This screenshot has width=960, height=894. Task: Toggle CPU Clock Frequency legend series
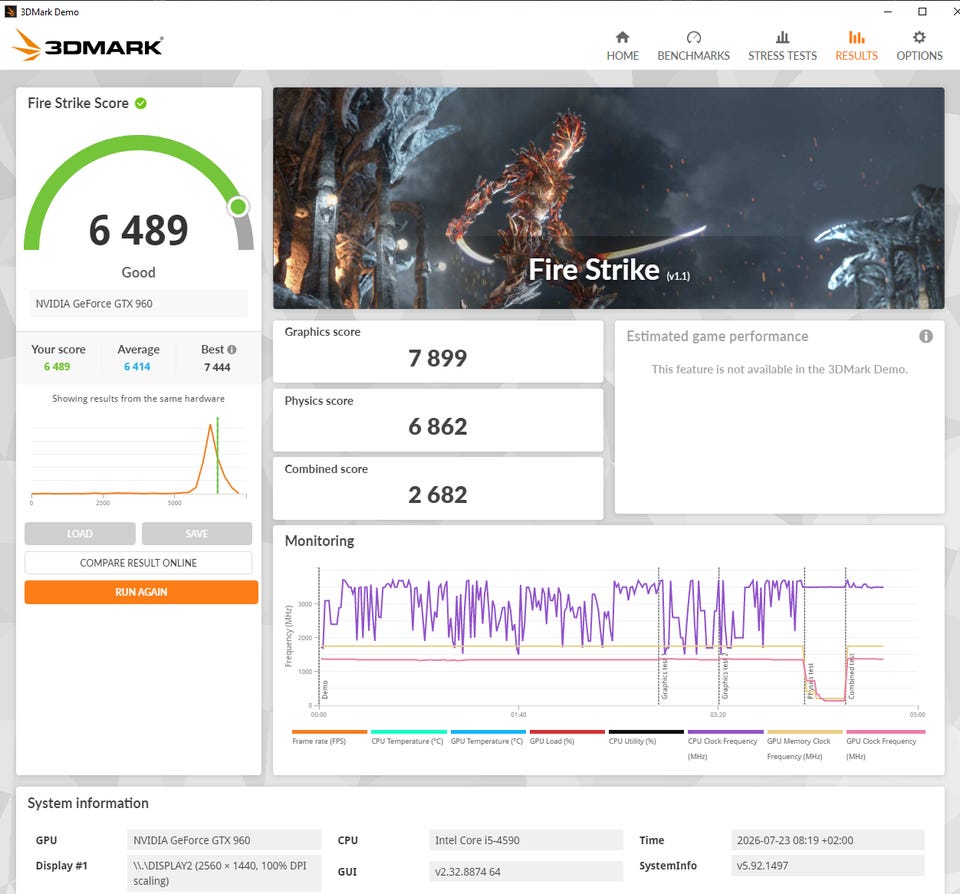[x=722, y=748]
